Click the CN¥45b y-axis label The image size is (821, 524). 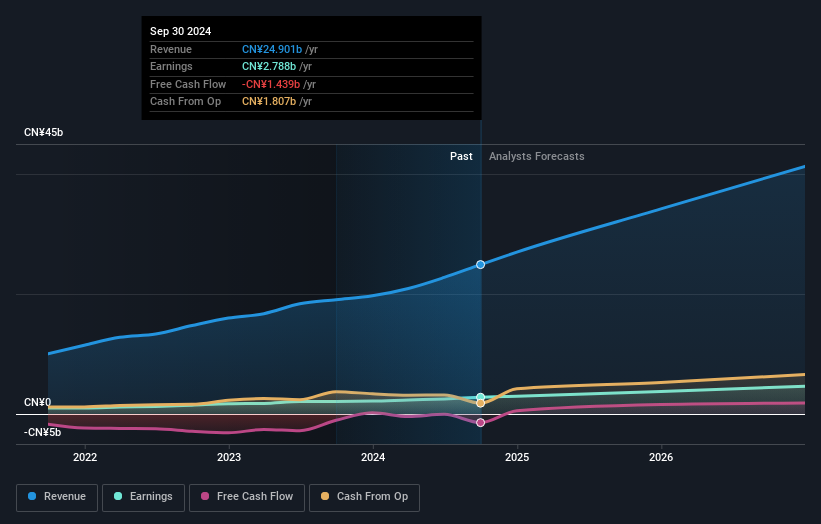tap(43, 132)
